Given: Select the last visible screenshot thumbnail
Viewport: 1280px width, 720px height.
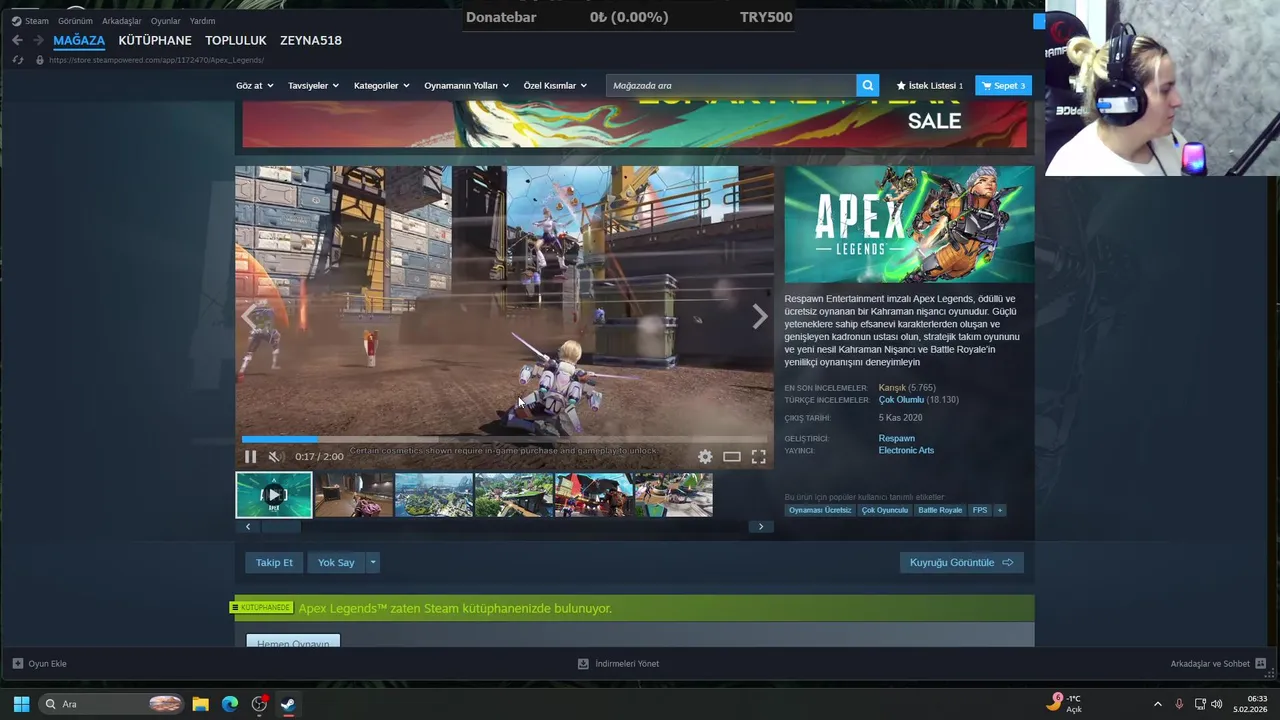Looking at the screenshot, I should tap(674, 495).
